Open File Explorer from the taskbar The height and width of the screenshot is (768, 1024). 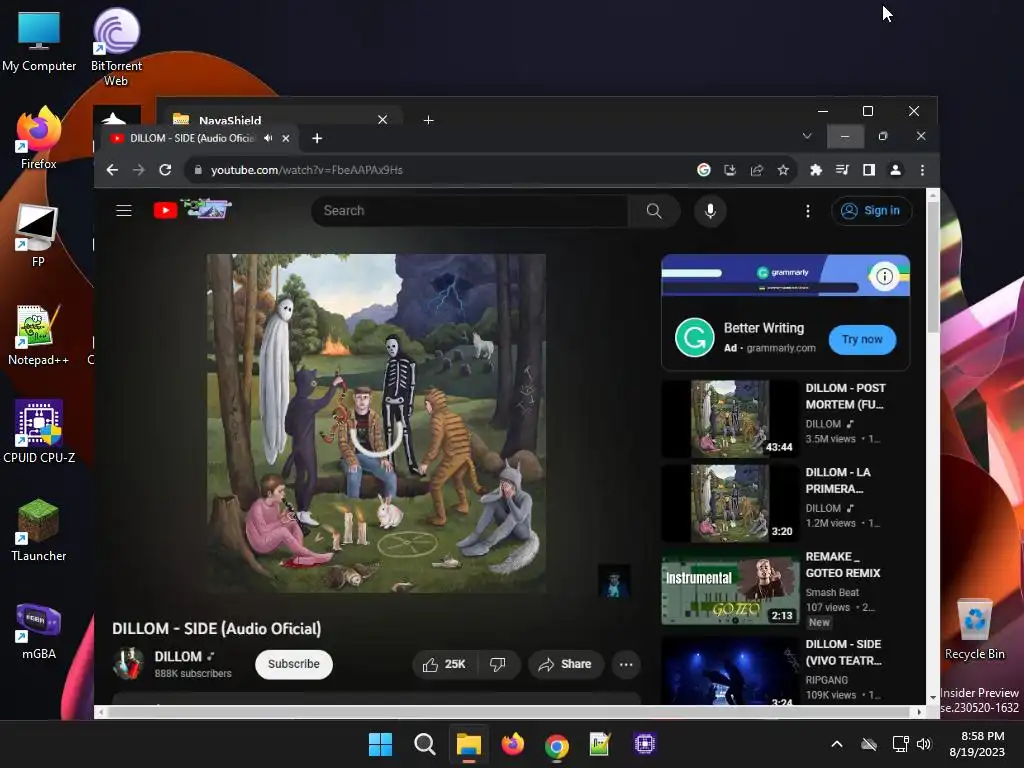(x=469, y=744)
